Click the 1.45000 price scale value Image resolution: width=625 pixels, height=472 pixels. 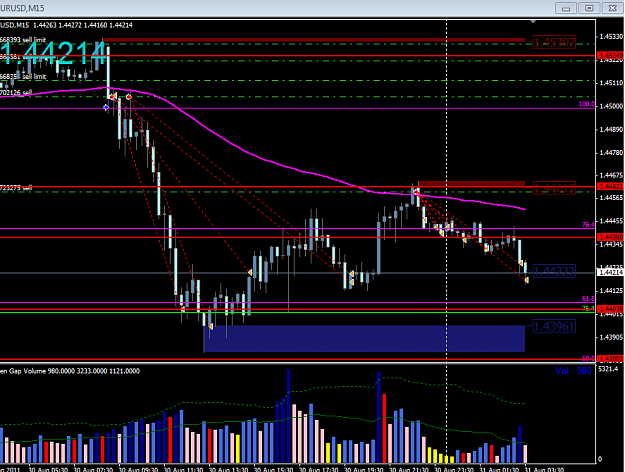pos(611,106)
